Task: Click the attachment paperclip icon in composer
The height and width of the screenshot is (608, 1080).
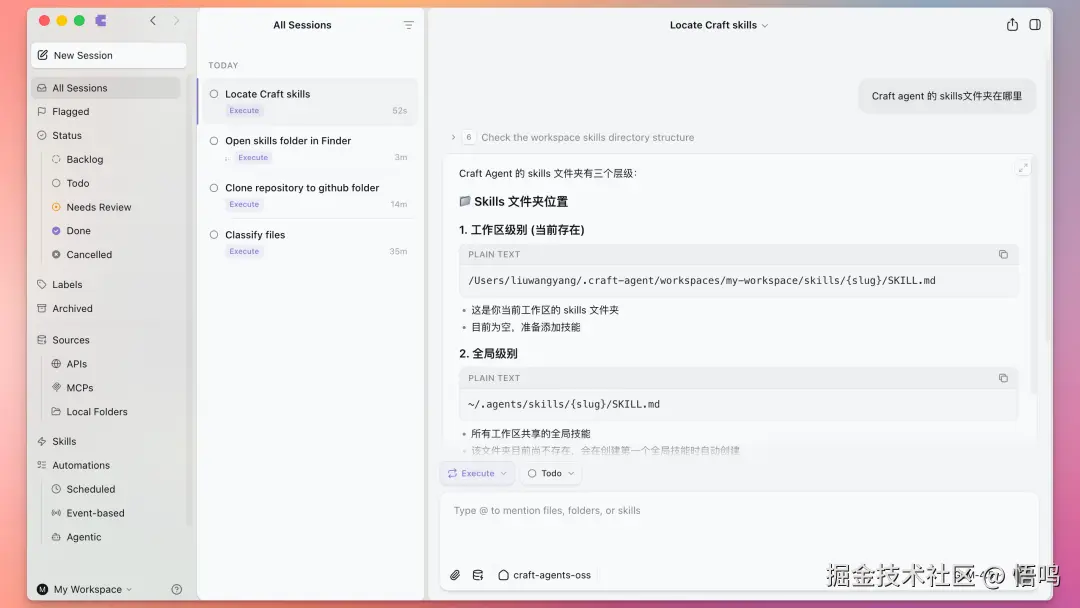Action: coord(456,575)
